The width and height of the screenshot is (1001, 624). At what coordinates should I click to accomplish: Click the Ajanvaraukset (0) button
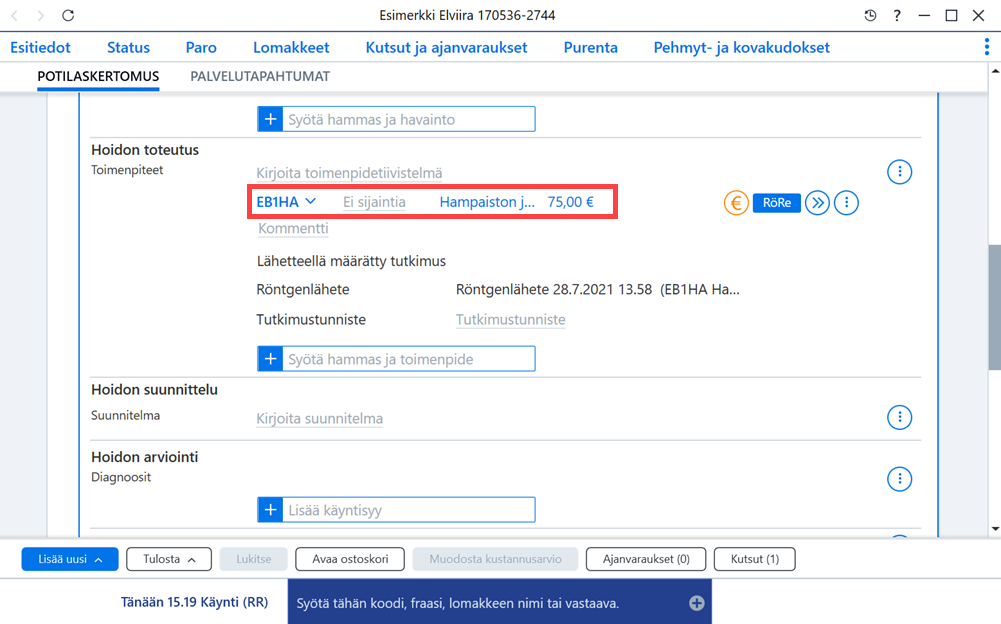[646, 559]
